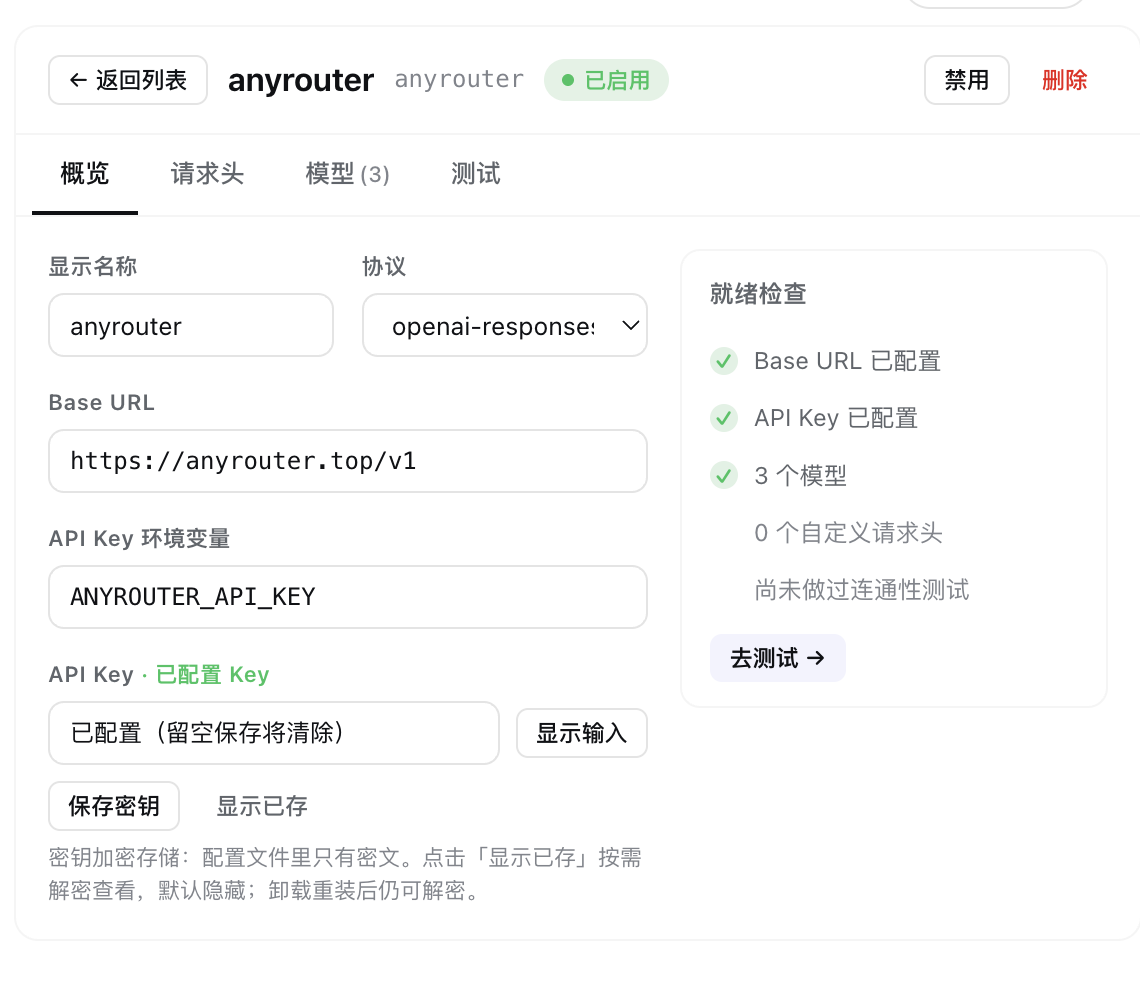Go back with the 返回列表 button

128,80
